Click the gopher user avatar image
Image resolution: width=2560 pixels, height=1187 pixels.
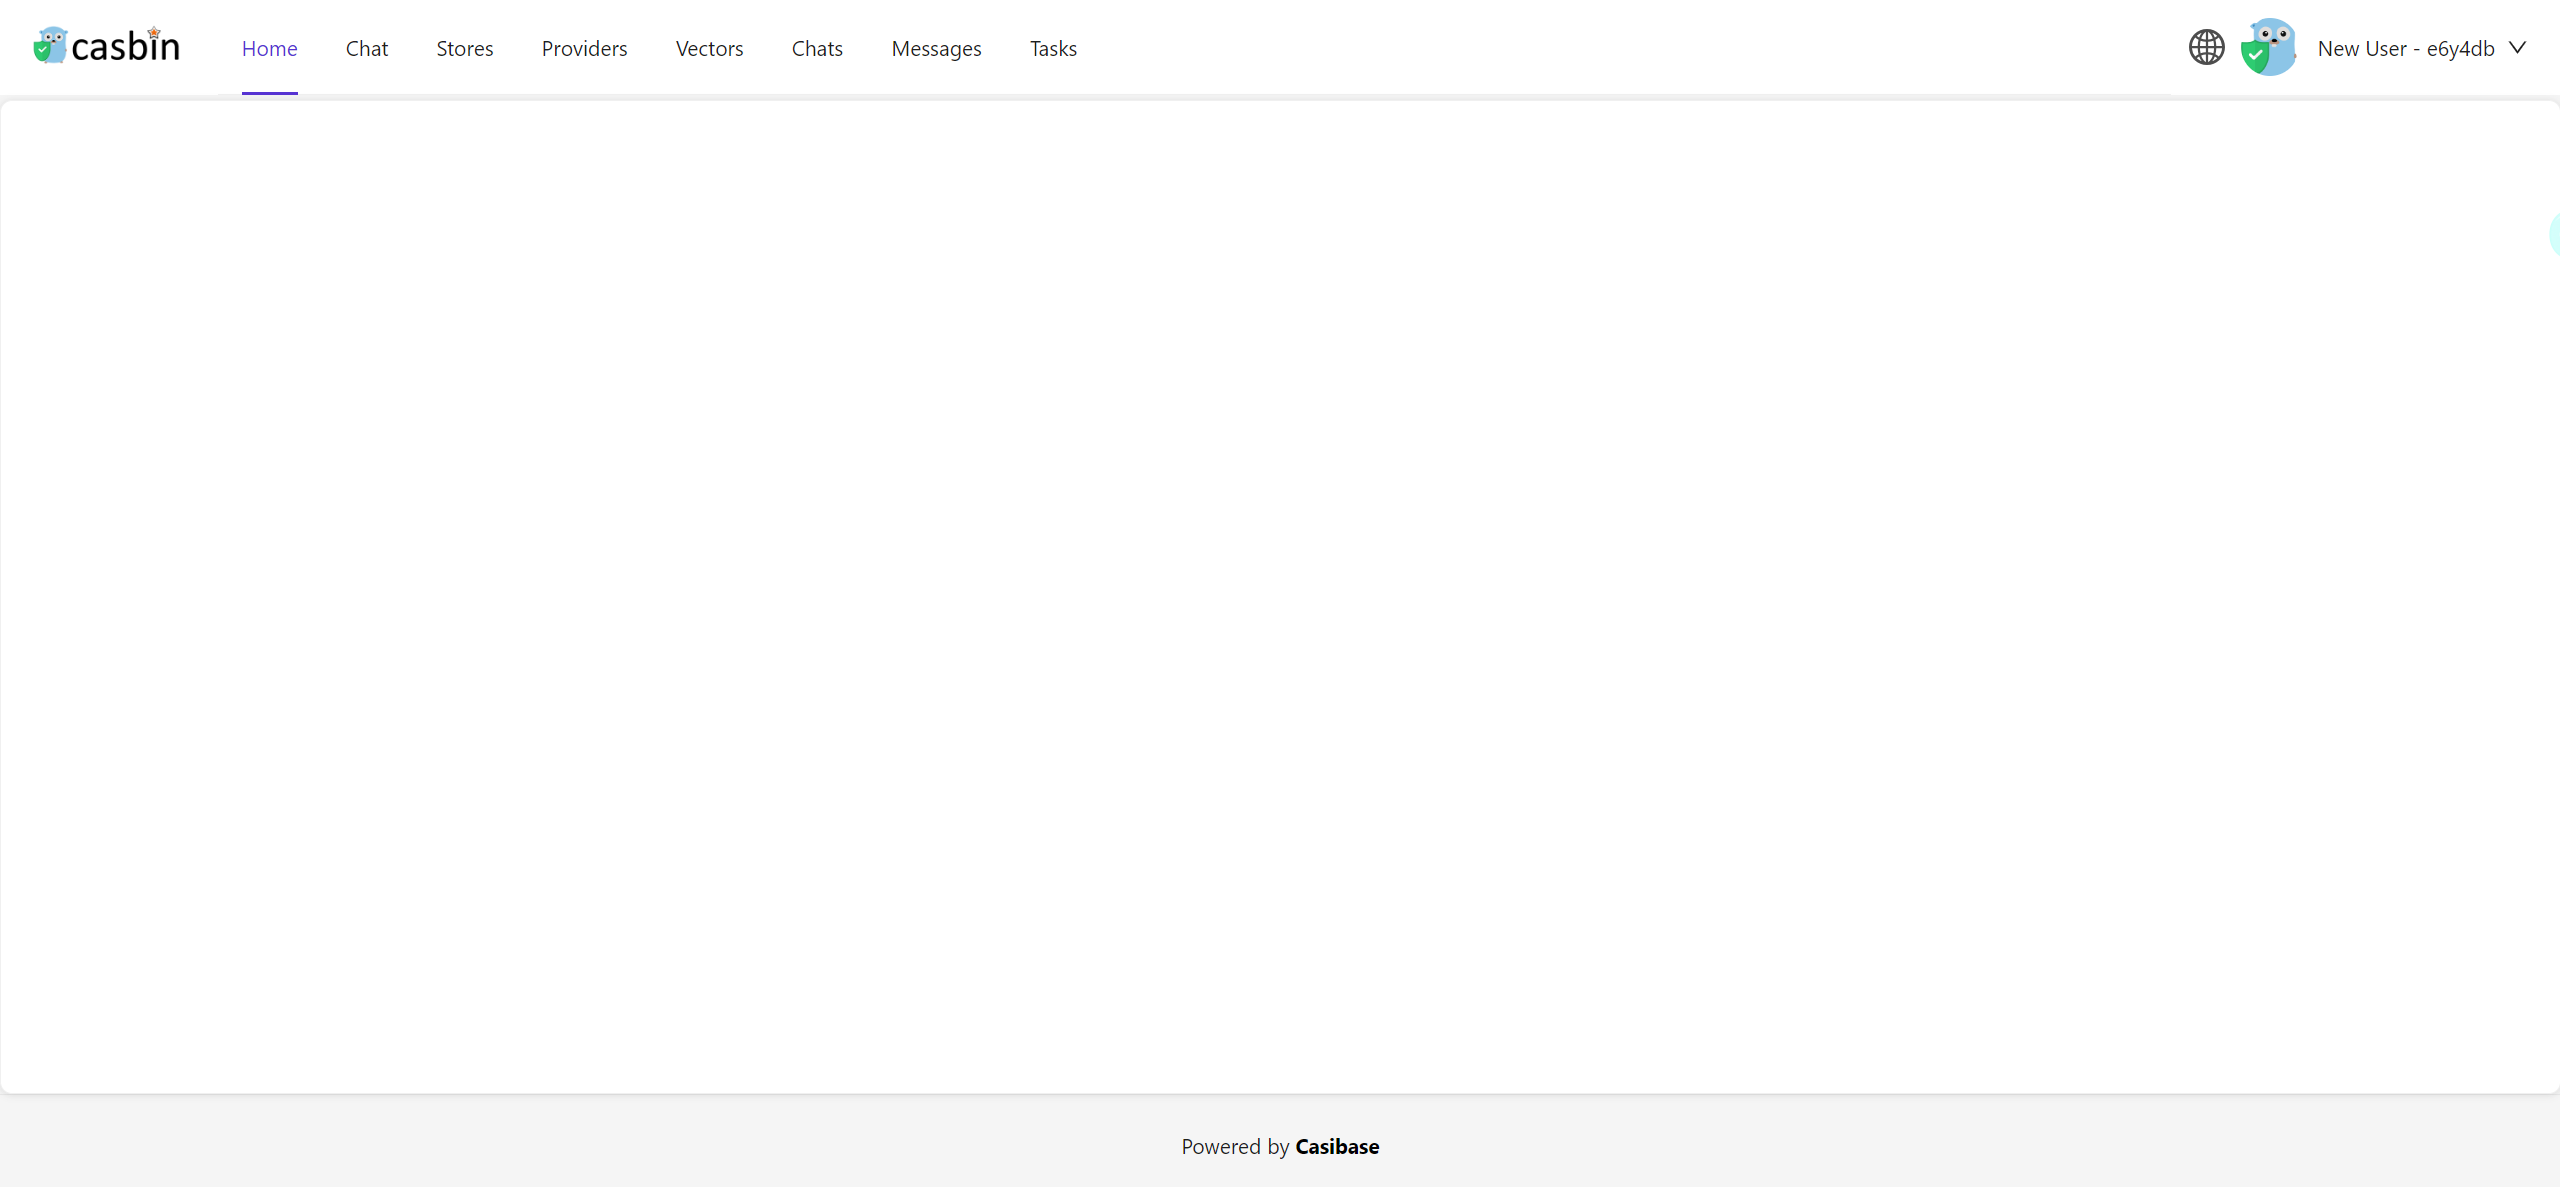pyautogui.click(x=2268, y=47)
